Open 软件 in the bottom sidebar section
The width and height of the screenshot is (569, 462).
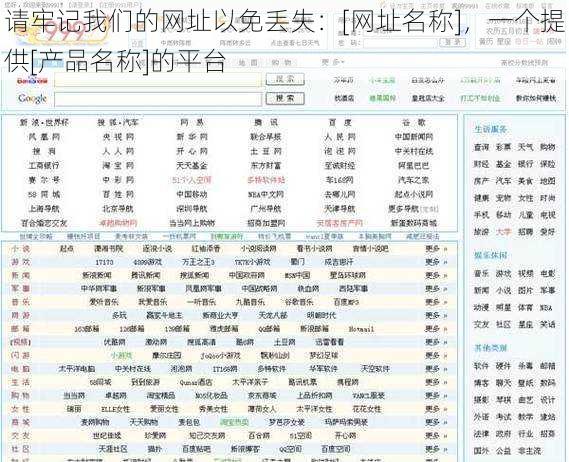[x=481, y=366]
